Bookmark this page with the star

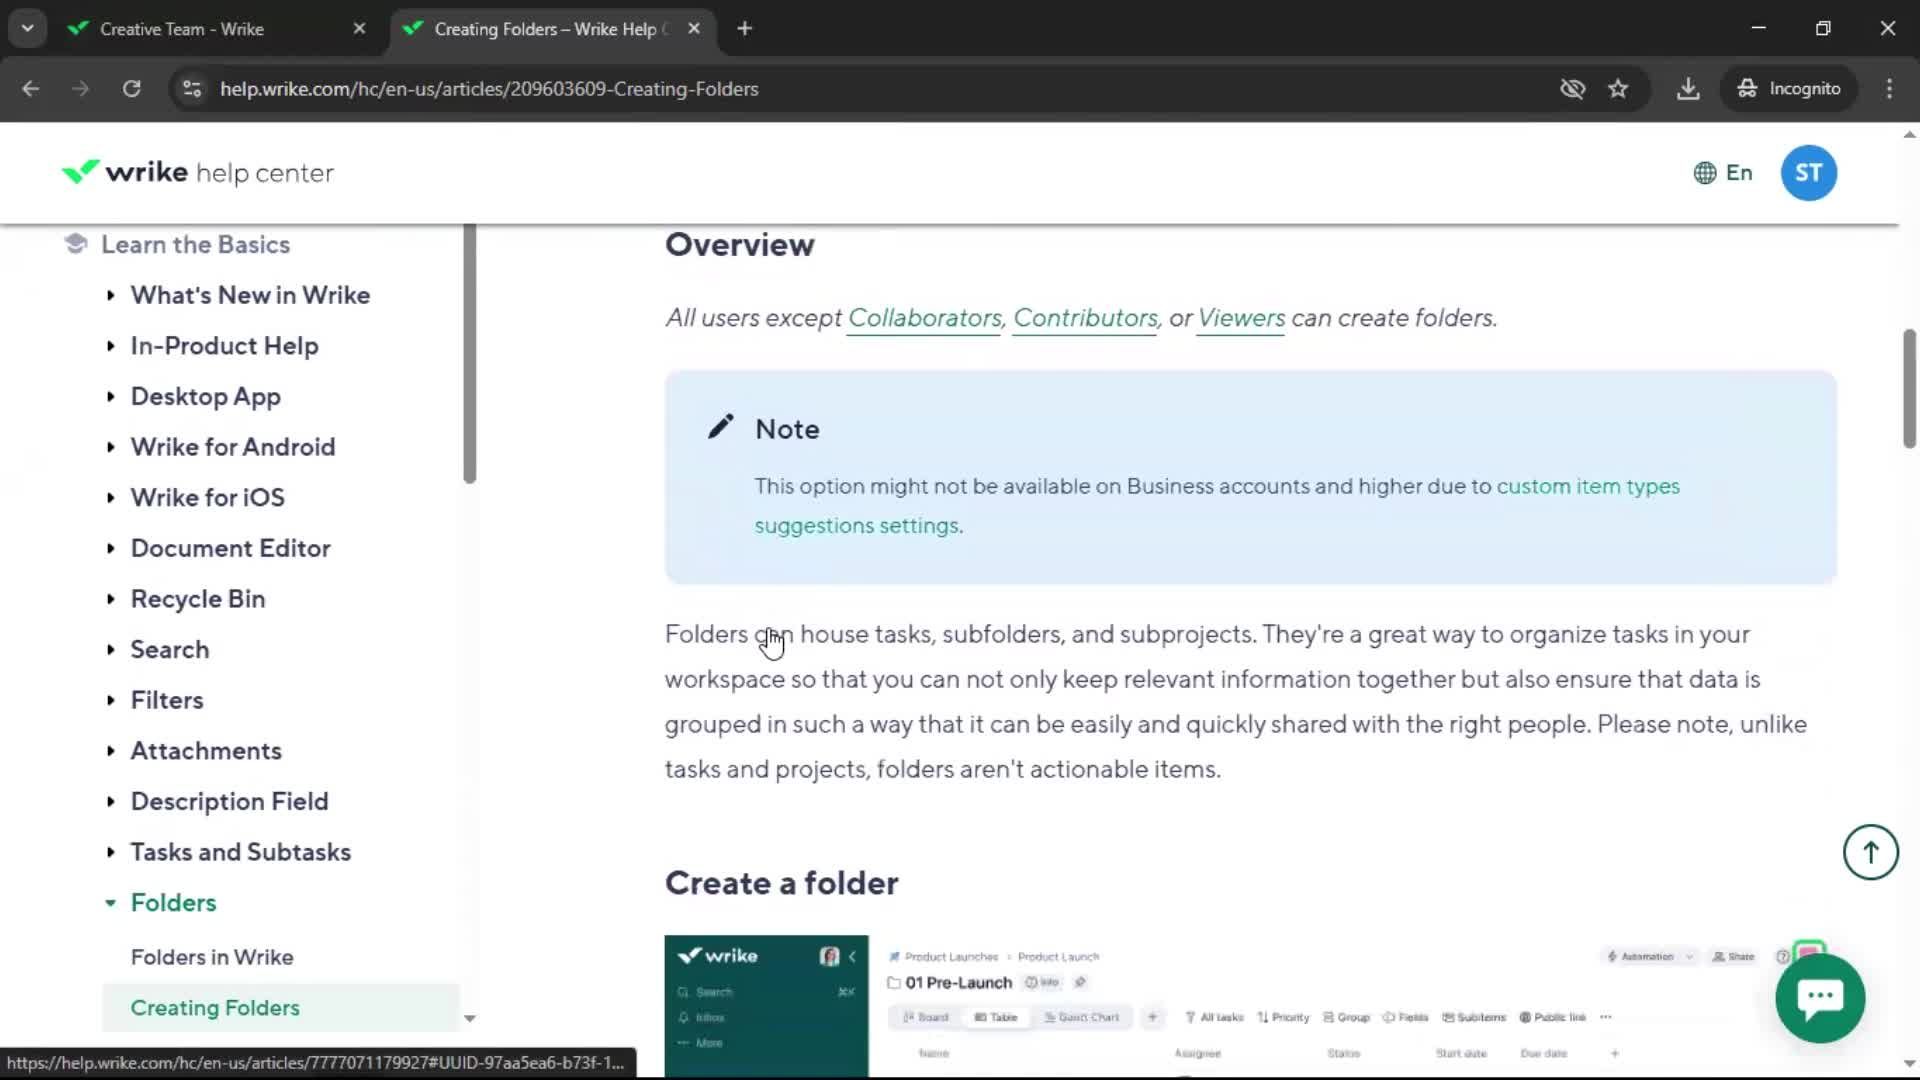pos(1618,89)
